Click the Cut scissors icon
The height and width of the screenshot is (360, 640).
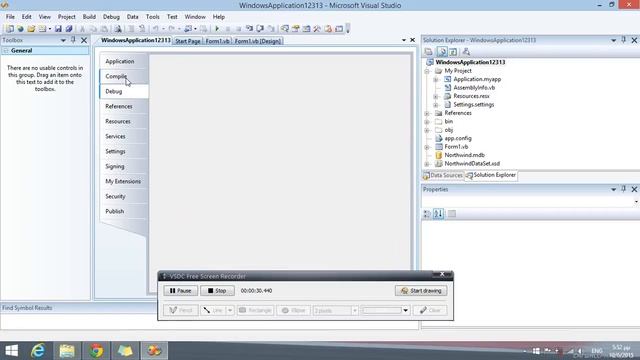pyautogui.click(x=82, y=29)
